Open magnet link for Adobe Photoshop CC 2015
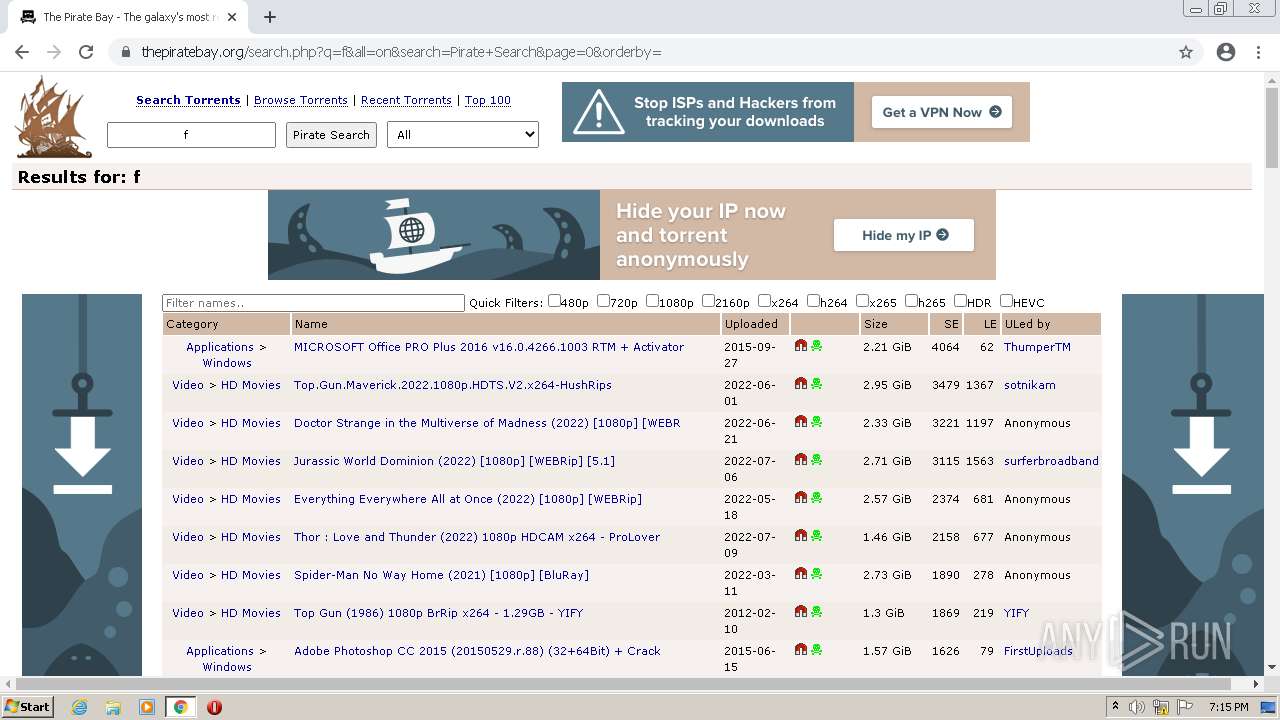The image size is (1280, 720). tap(801, 650)
